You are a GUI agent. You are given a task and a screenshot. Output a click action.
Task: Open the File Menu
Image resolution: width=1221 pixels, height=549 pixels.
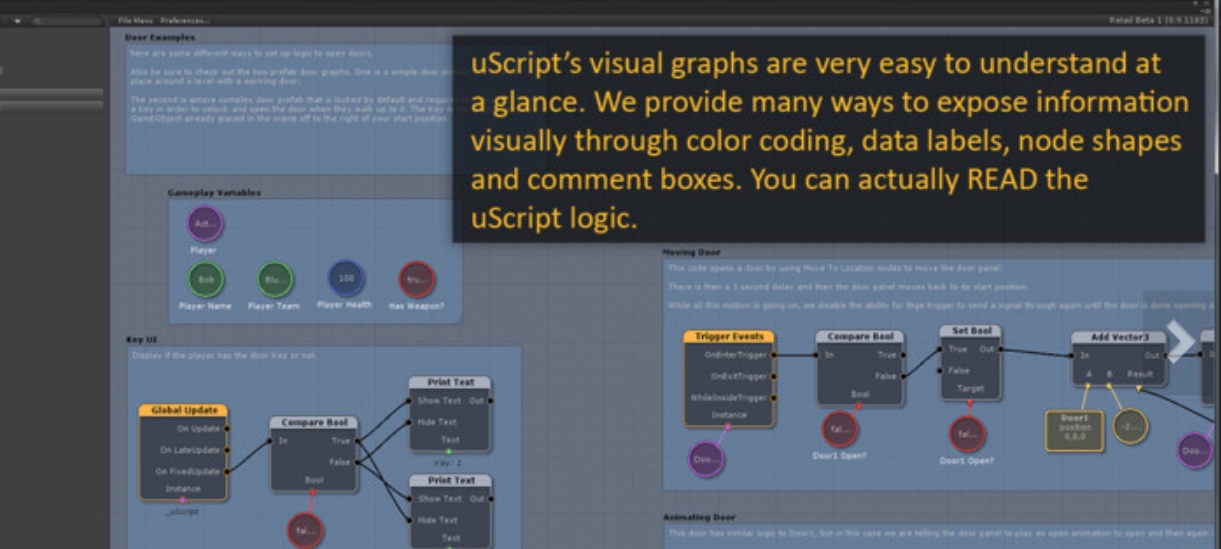[135, 20]
